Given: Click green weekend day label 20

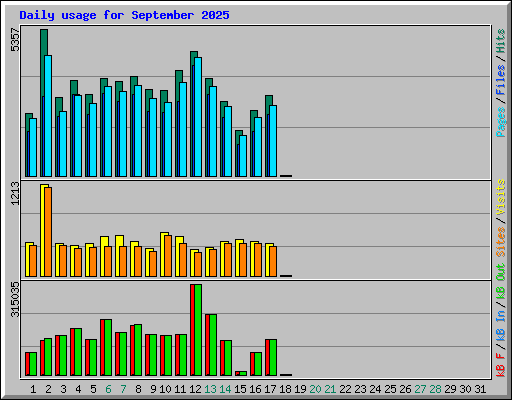Looking at the screenshot, I should [315, 389].
